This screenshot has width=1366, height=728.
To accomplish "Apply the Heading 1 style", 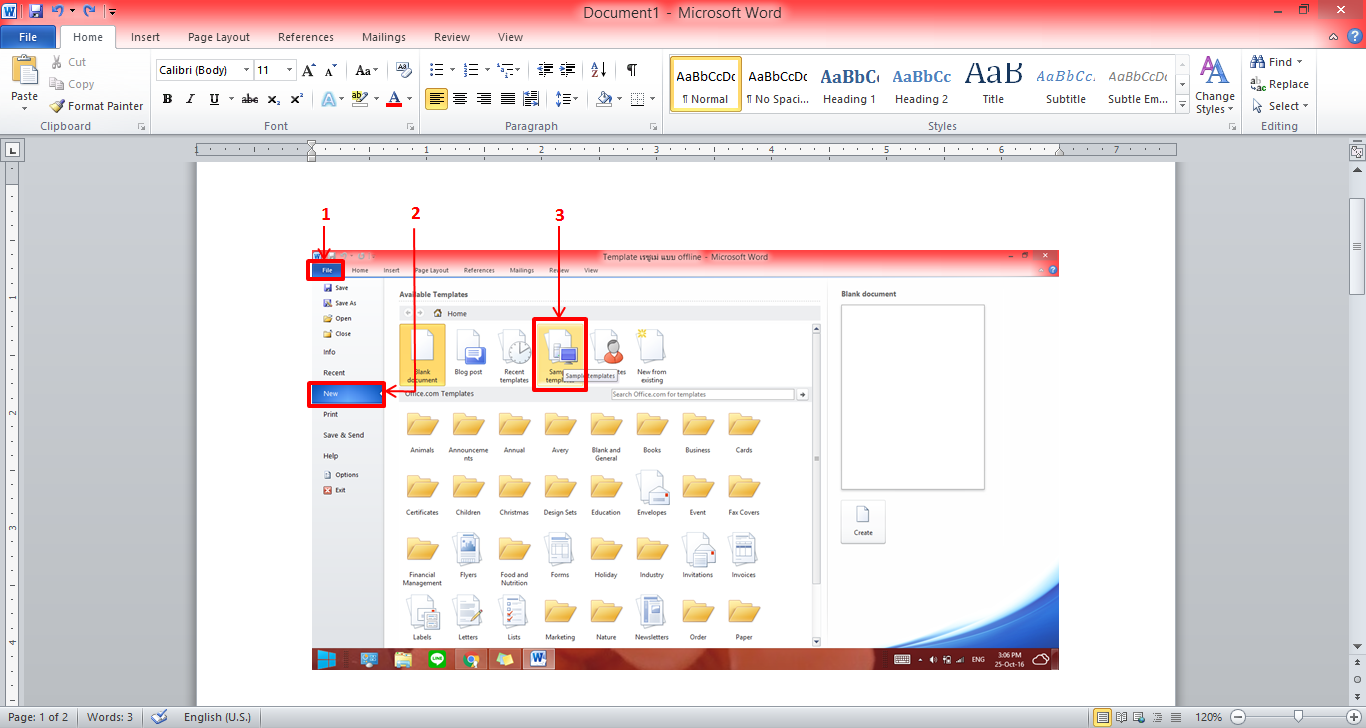I will (849, 84).
